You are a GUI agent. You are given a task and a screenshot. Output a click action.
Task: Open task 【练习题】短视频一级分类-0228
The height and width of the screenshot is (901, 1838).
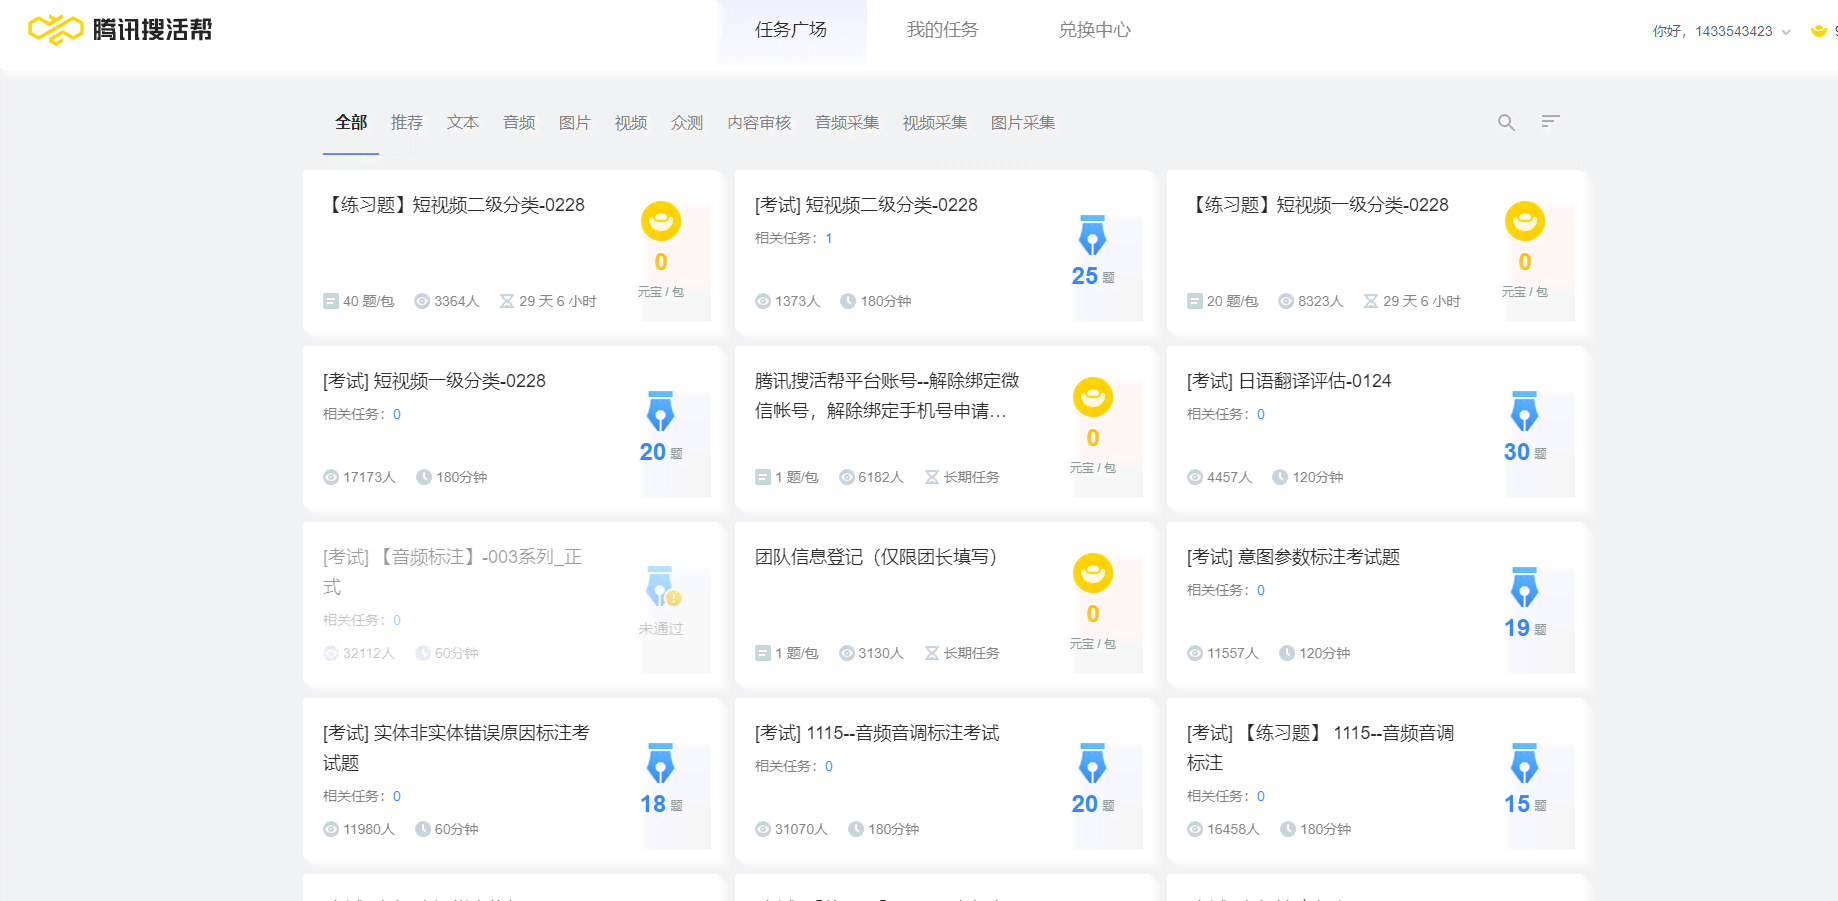(1318, 205)
